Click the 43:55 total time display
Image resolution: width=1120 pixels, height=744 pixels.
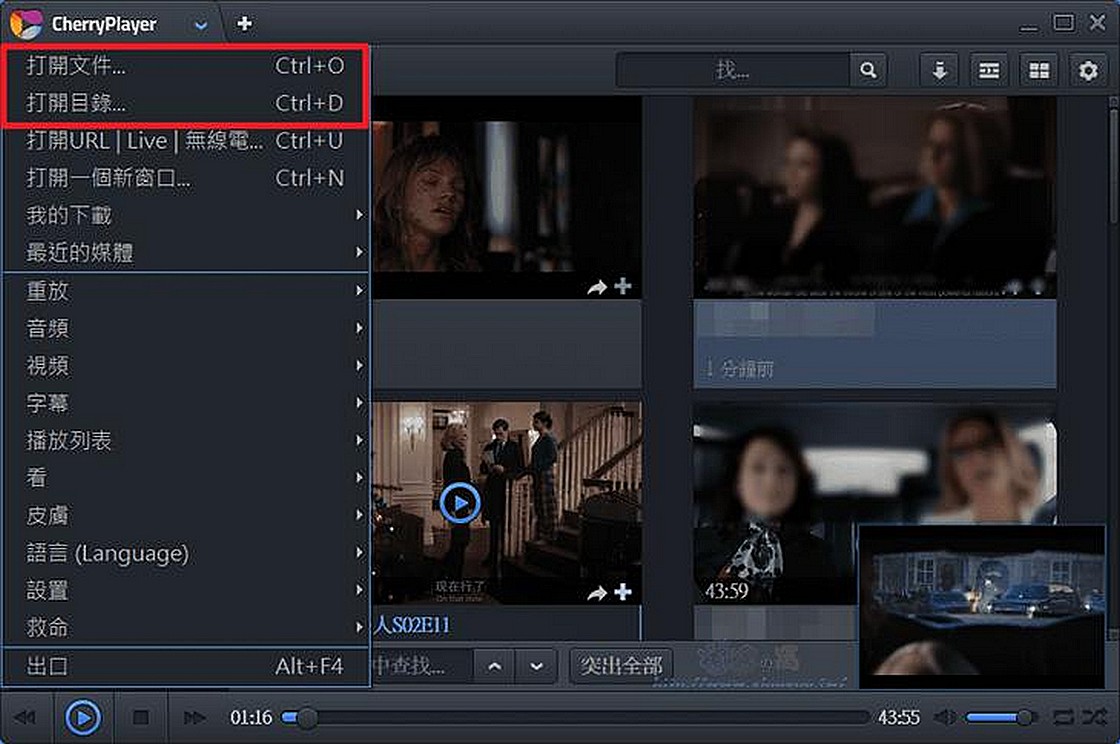pos(899,717)
